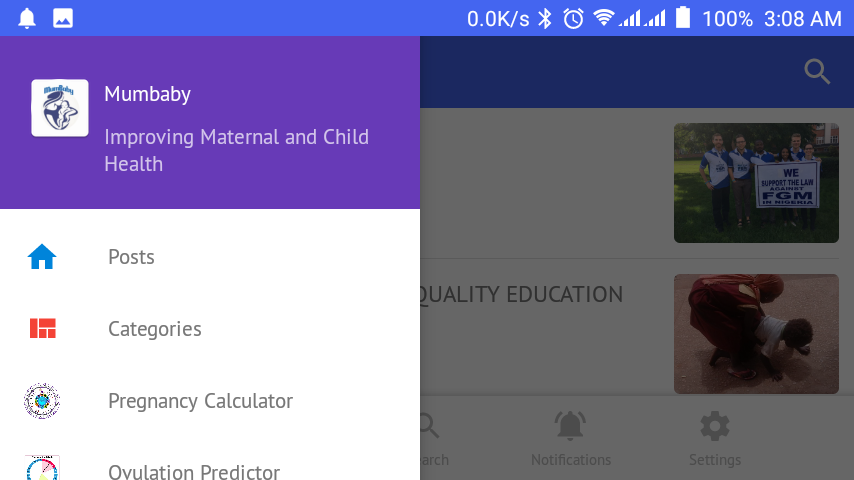Open the FGM law support photo
The height and width of the screenshot is (480, 854).
(x=756, y=183)
